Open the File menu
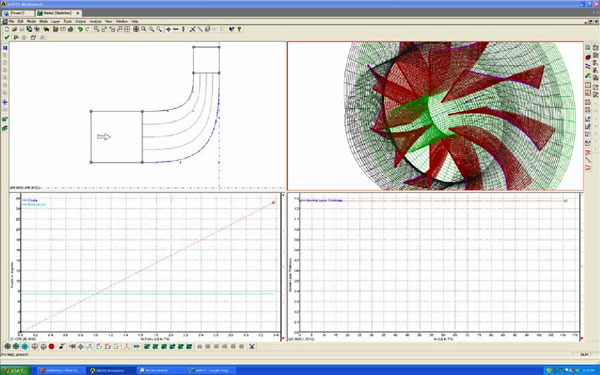Viewport: 600px width, 375px height. click(11, 21)
